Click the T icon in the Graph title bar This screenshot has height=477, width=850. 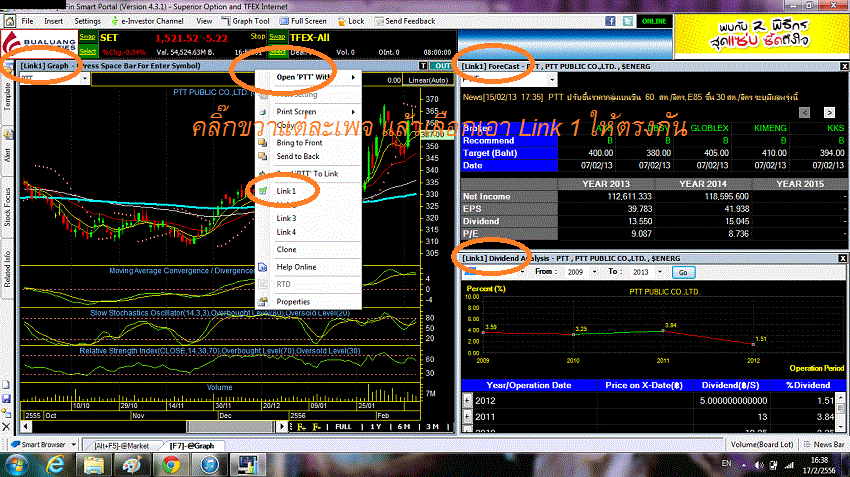pos(423,66)
